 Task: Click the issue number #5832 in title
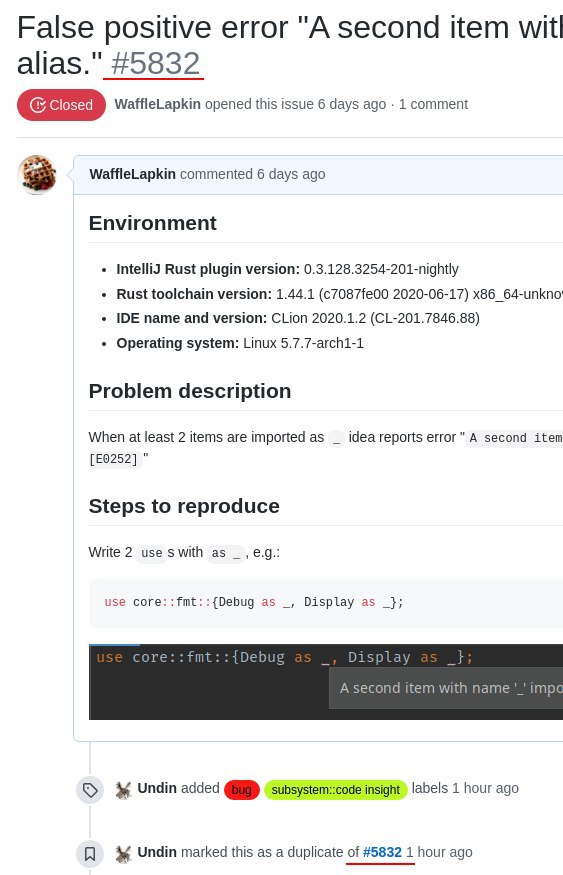pyautogui.click(x=155, y=63)
